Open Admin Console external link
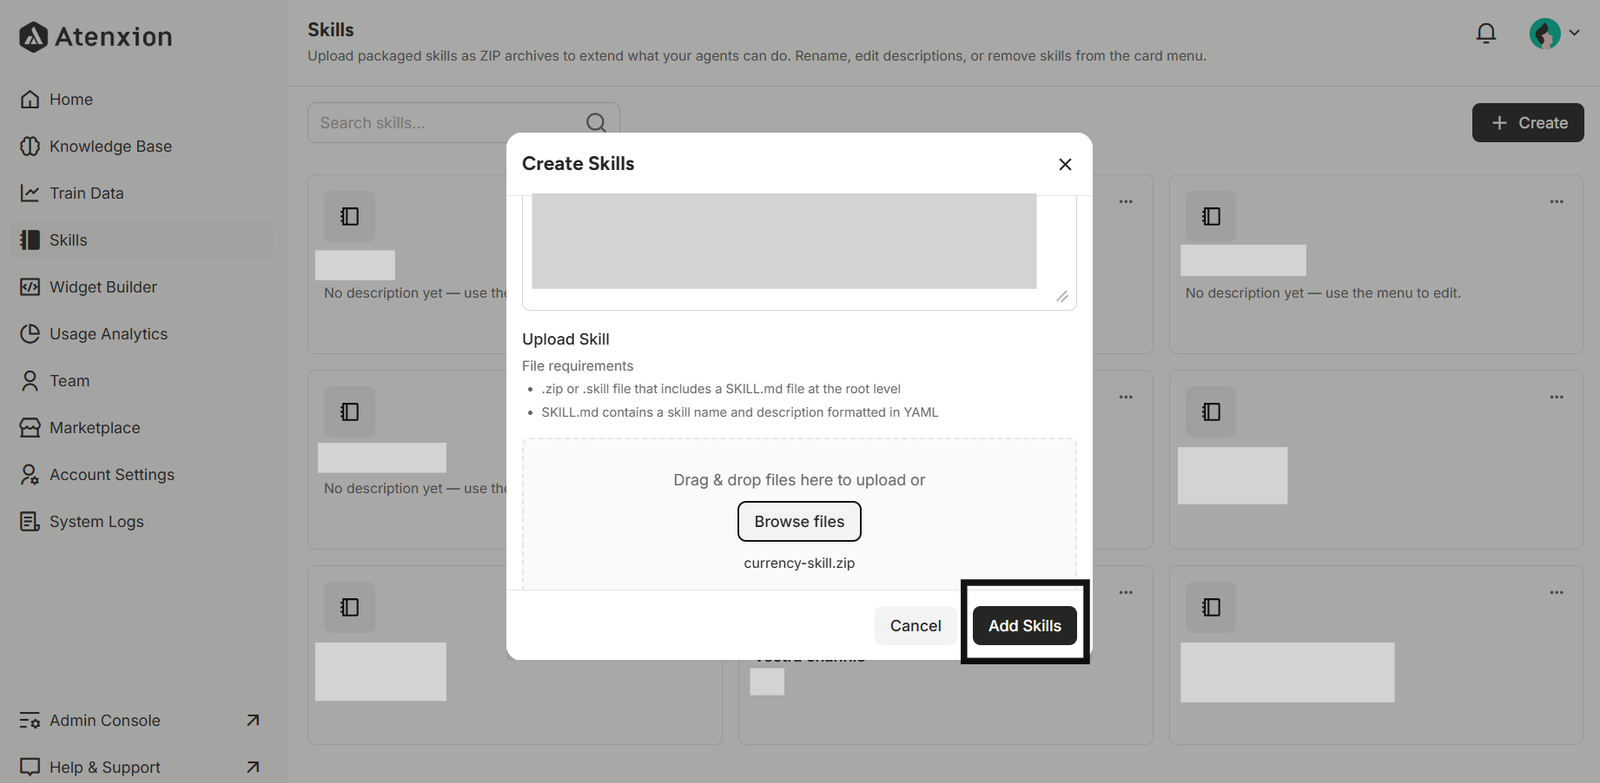 141,720
